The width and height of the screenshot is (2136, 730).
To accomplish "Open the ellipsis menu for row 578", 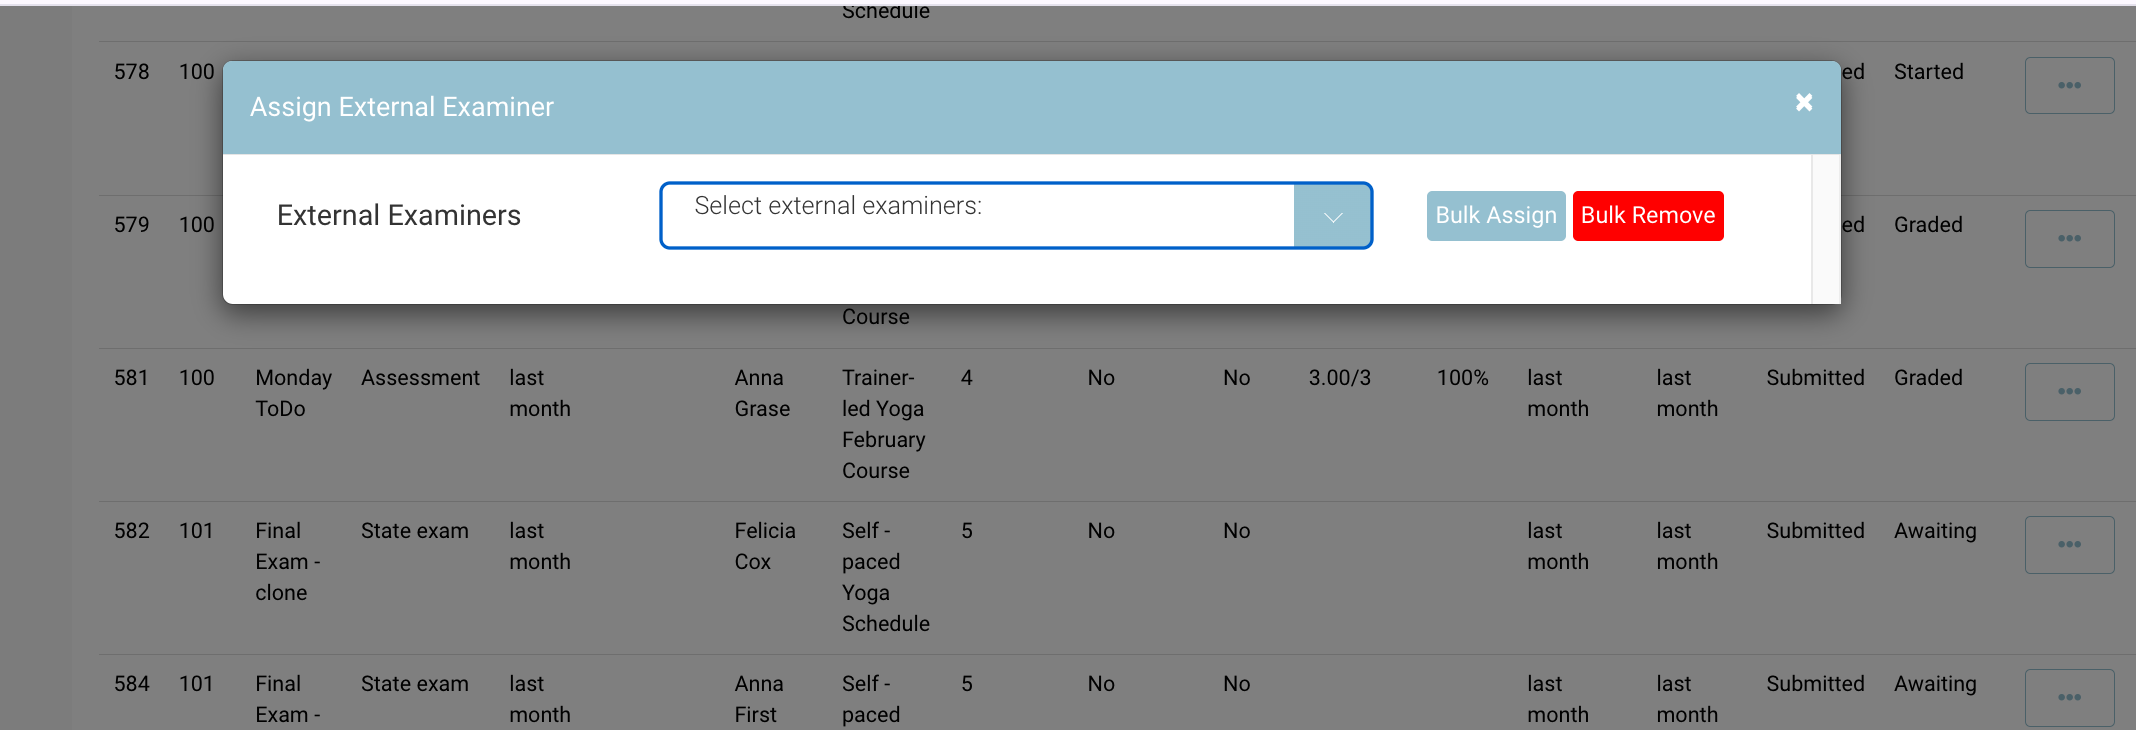I will click(x=2069, y=86).
